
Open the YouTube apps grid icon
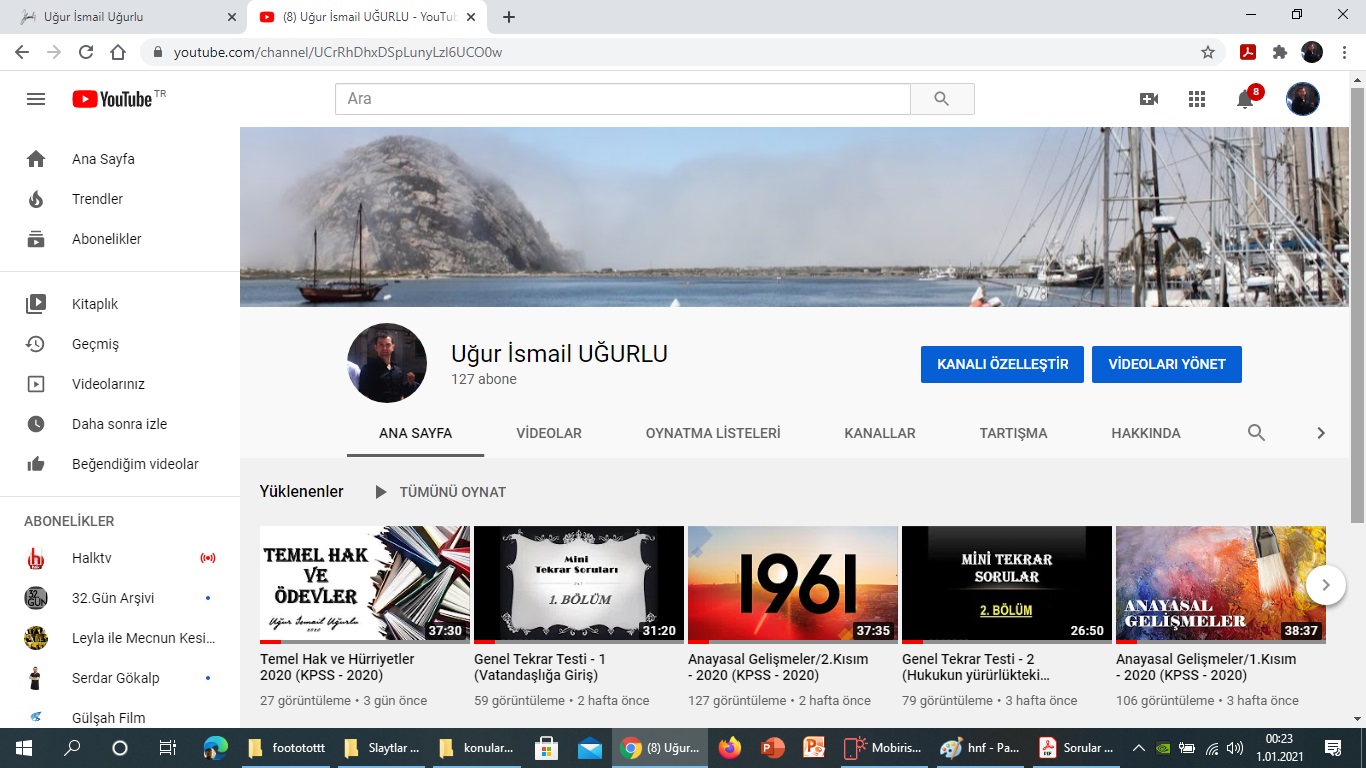tap(1197, 99)
